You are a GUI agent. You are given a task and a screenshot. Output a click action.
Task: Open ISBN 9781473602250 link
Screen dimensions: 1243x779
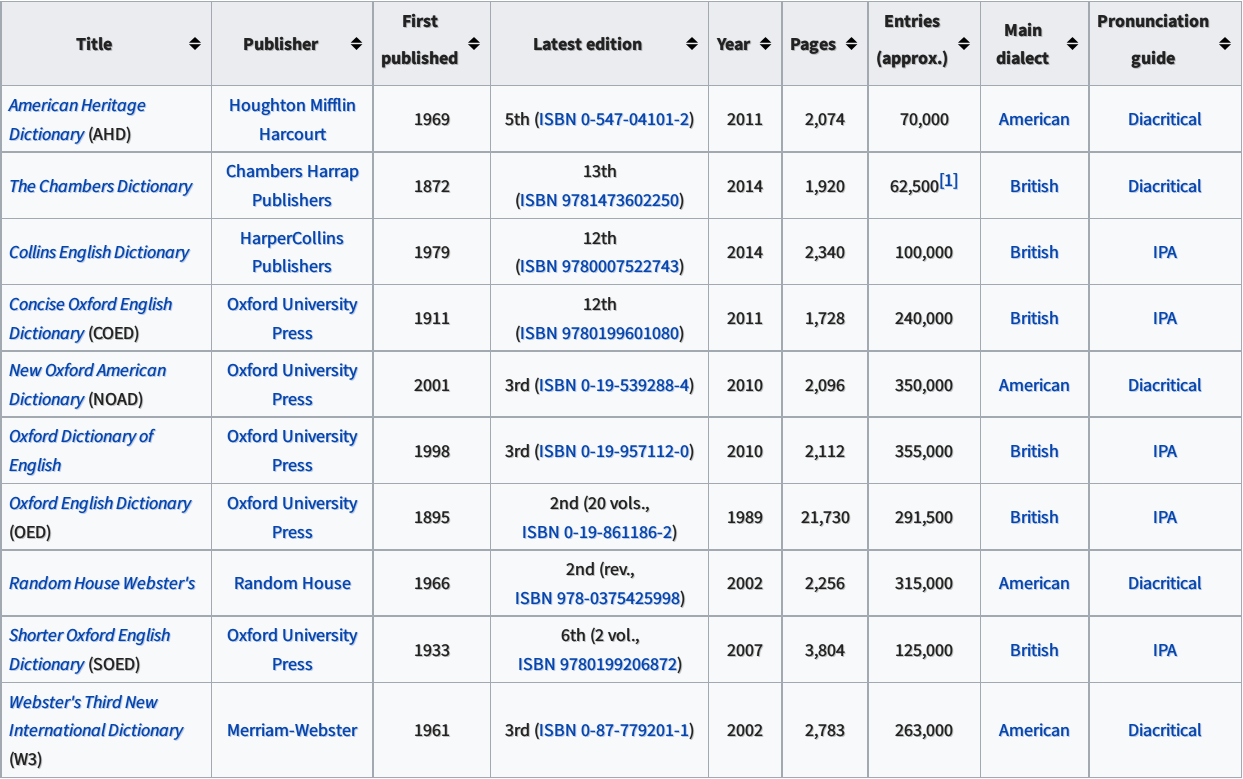coord(600,200)
